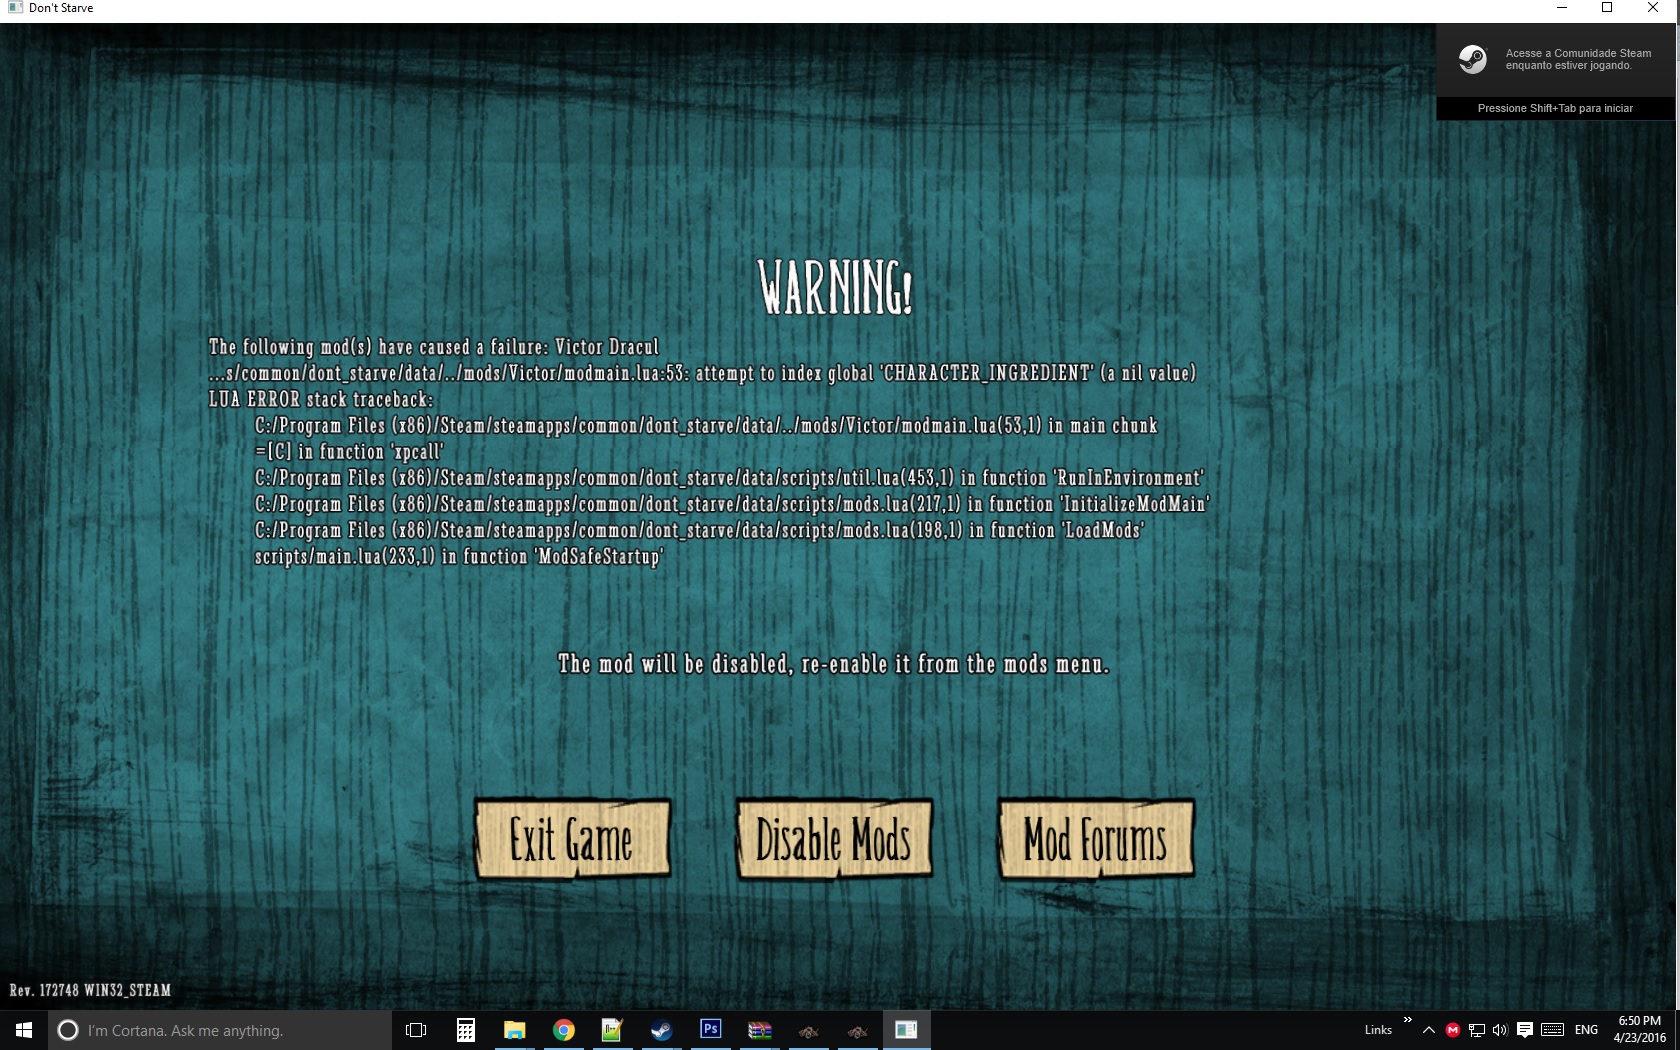Change the ENG input language
This screenshot has height=1050, width=1680.
coord(1586,1030)
